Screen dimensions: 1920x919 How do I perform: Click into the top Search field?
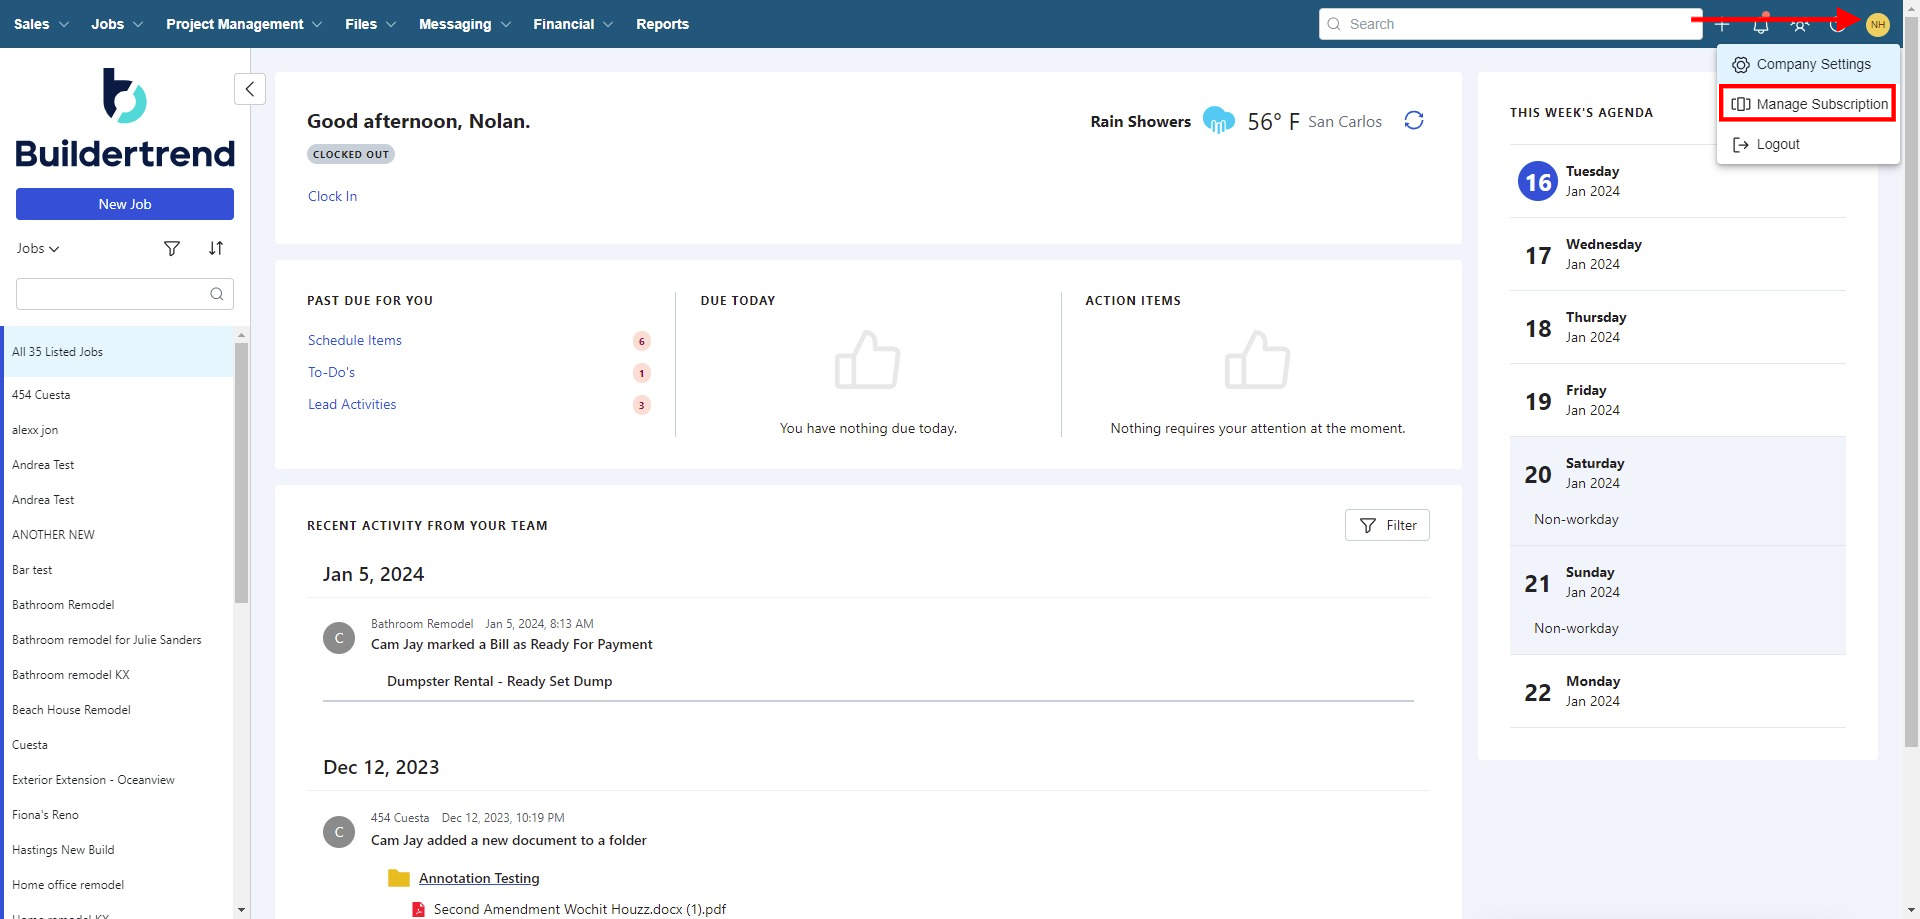coord(1510,24)
